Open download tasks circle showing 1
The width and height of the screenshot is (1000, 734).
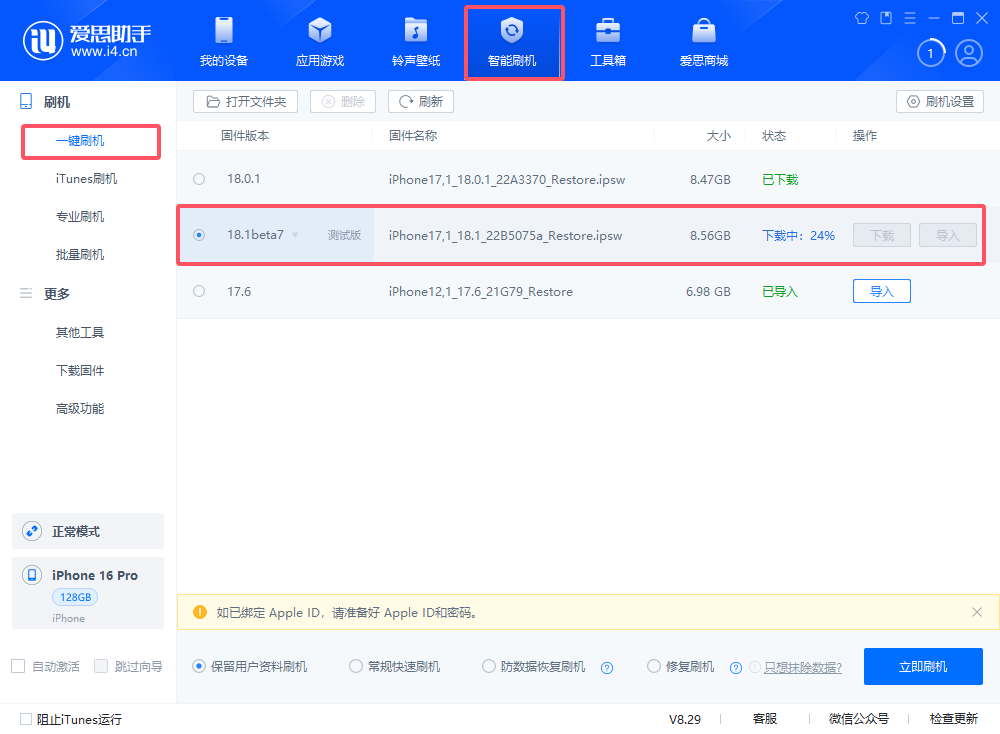click(x=931, y=53)
